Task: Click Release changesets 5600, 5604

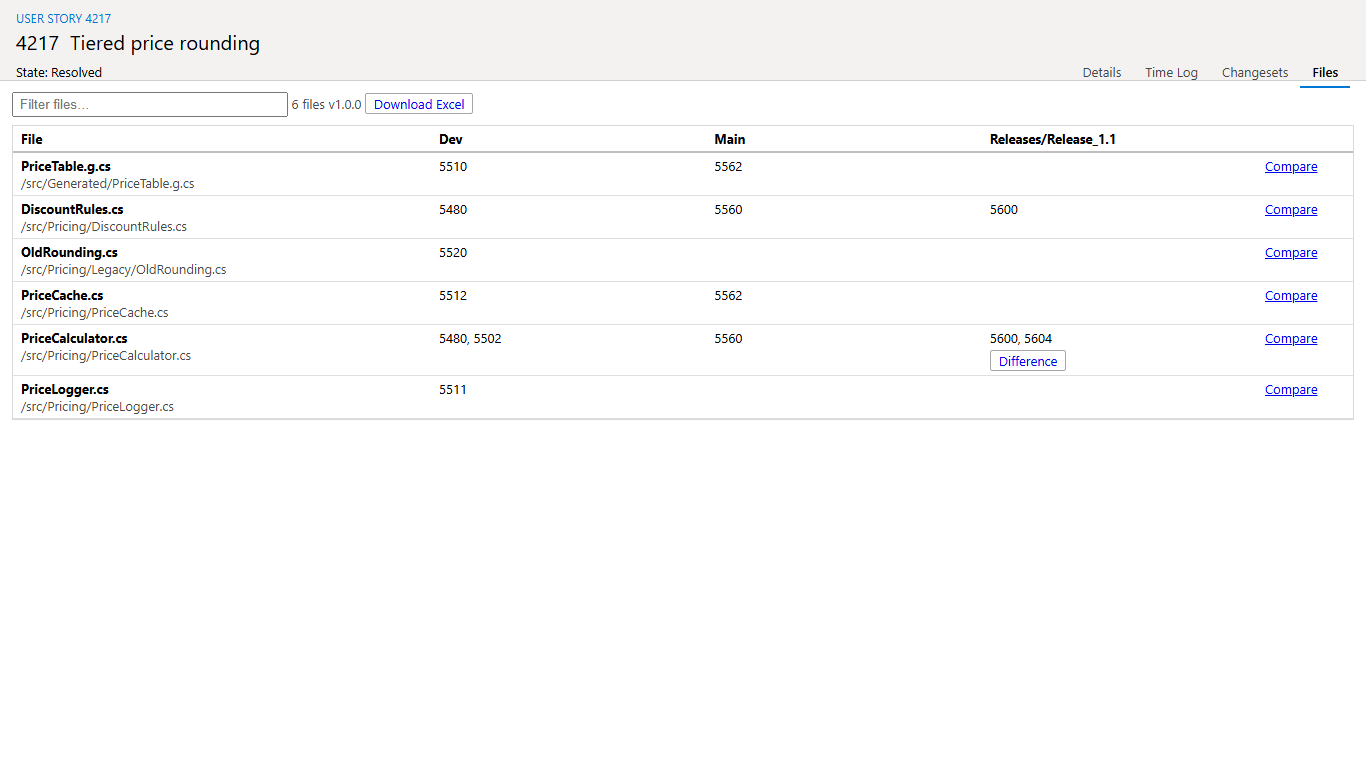Action: [x=1021, y=339]
